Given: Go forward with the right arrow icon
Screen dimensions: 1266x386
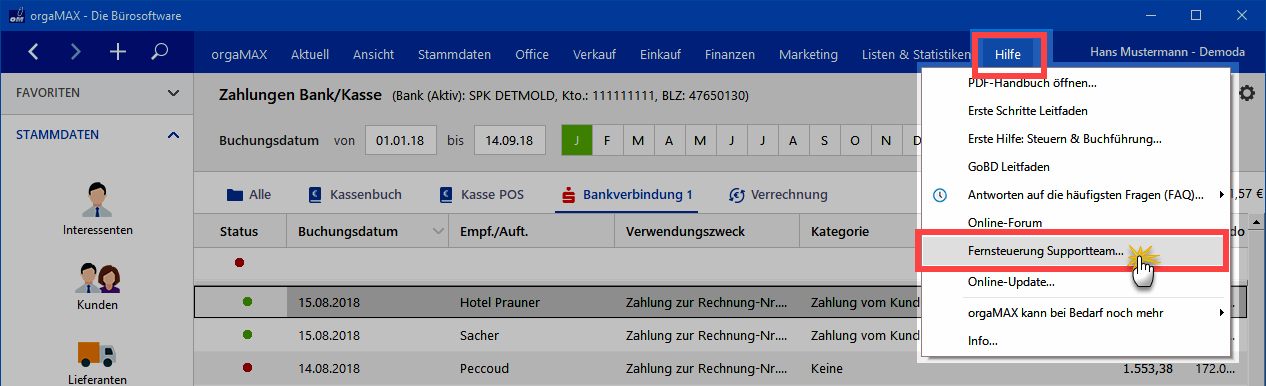Looking at the screenshot, I should [76, 52].
